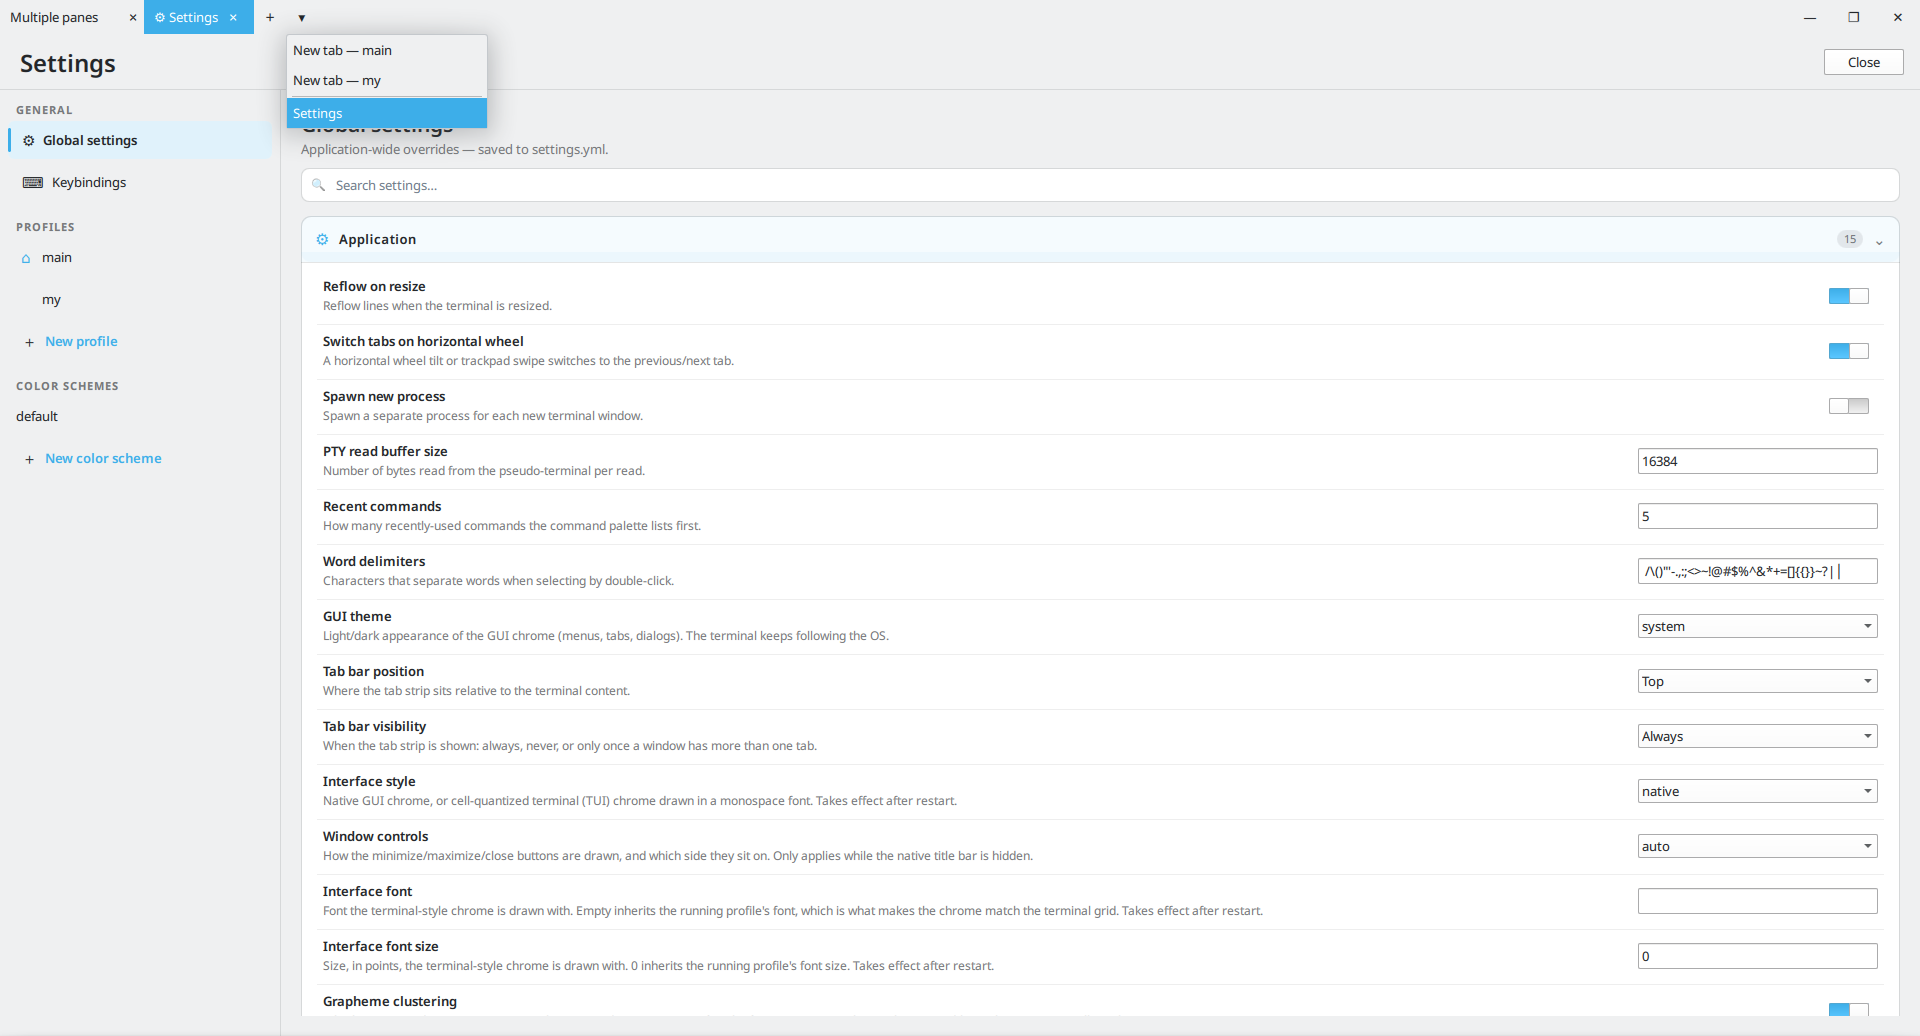This screenshot has width=1920, height=1036.
Task: Click the 15 count badge on Application
Action: click(x=1850, y=239)
